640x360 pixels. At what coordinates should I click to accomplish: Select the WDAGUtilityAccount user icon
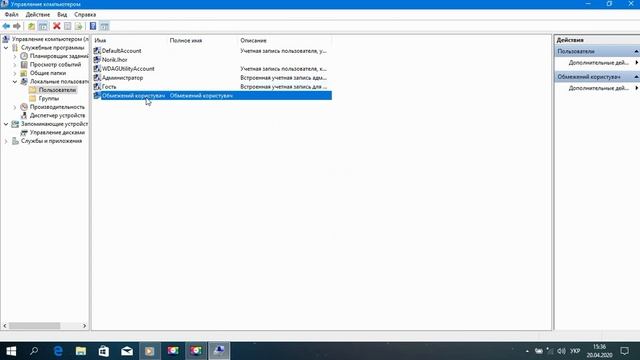pyautogui.click(x=97, y=69)
